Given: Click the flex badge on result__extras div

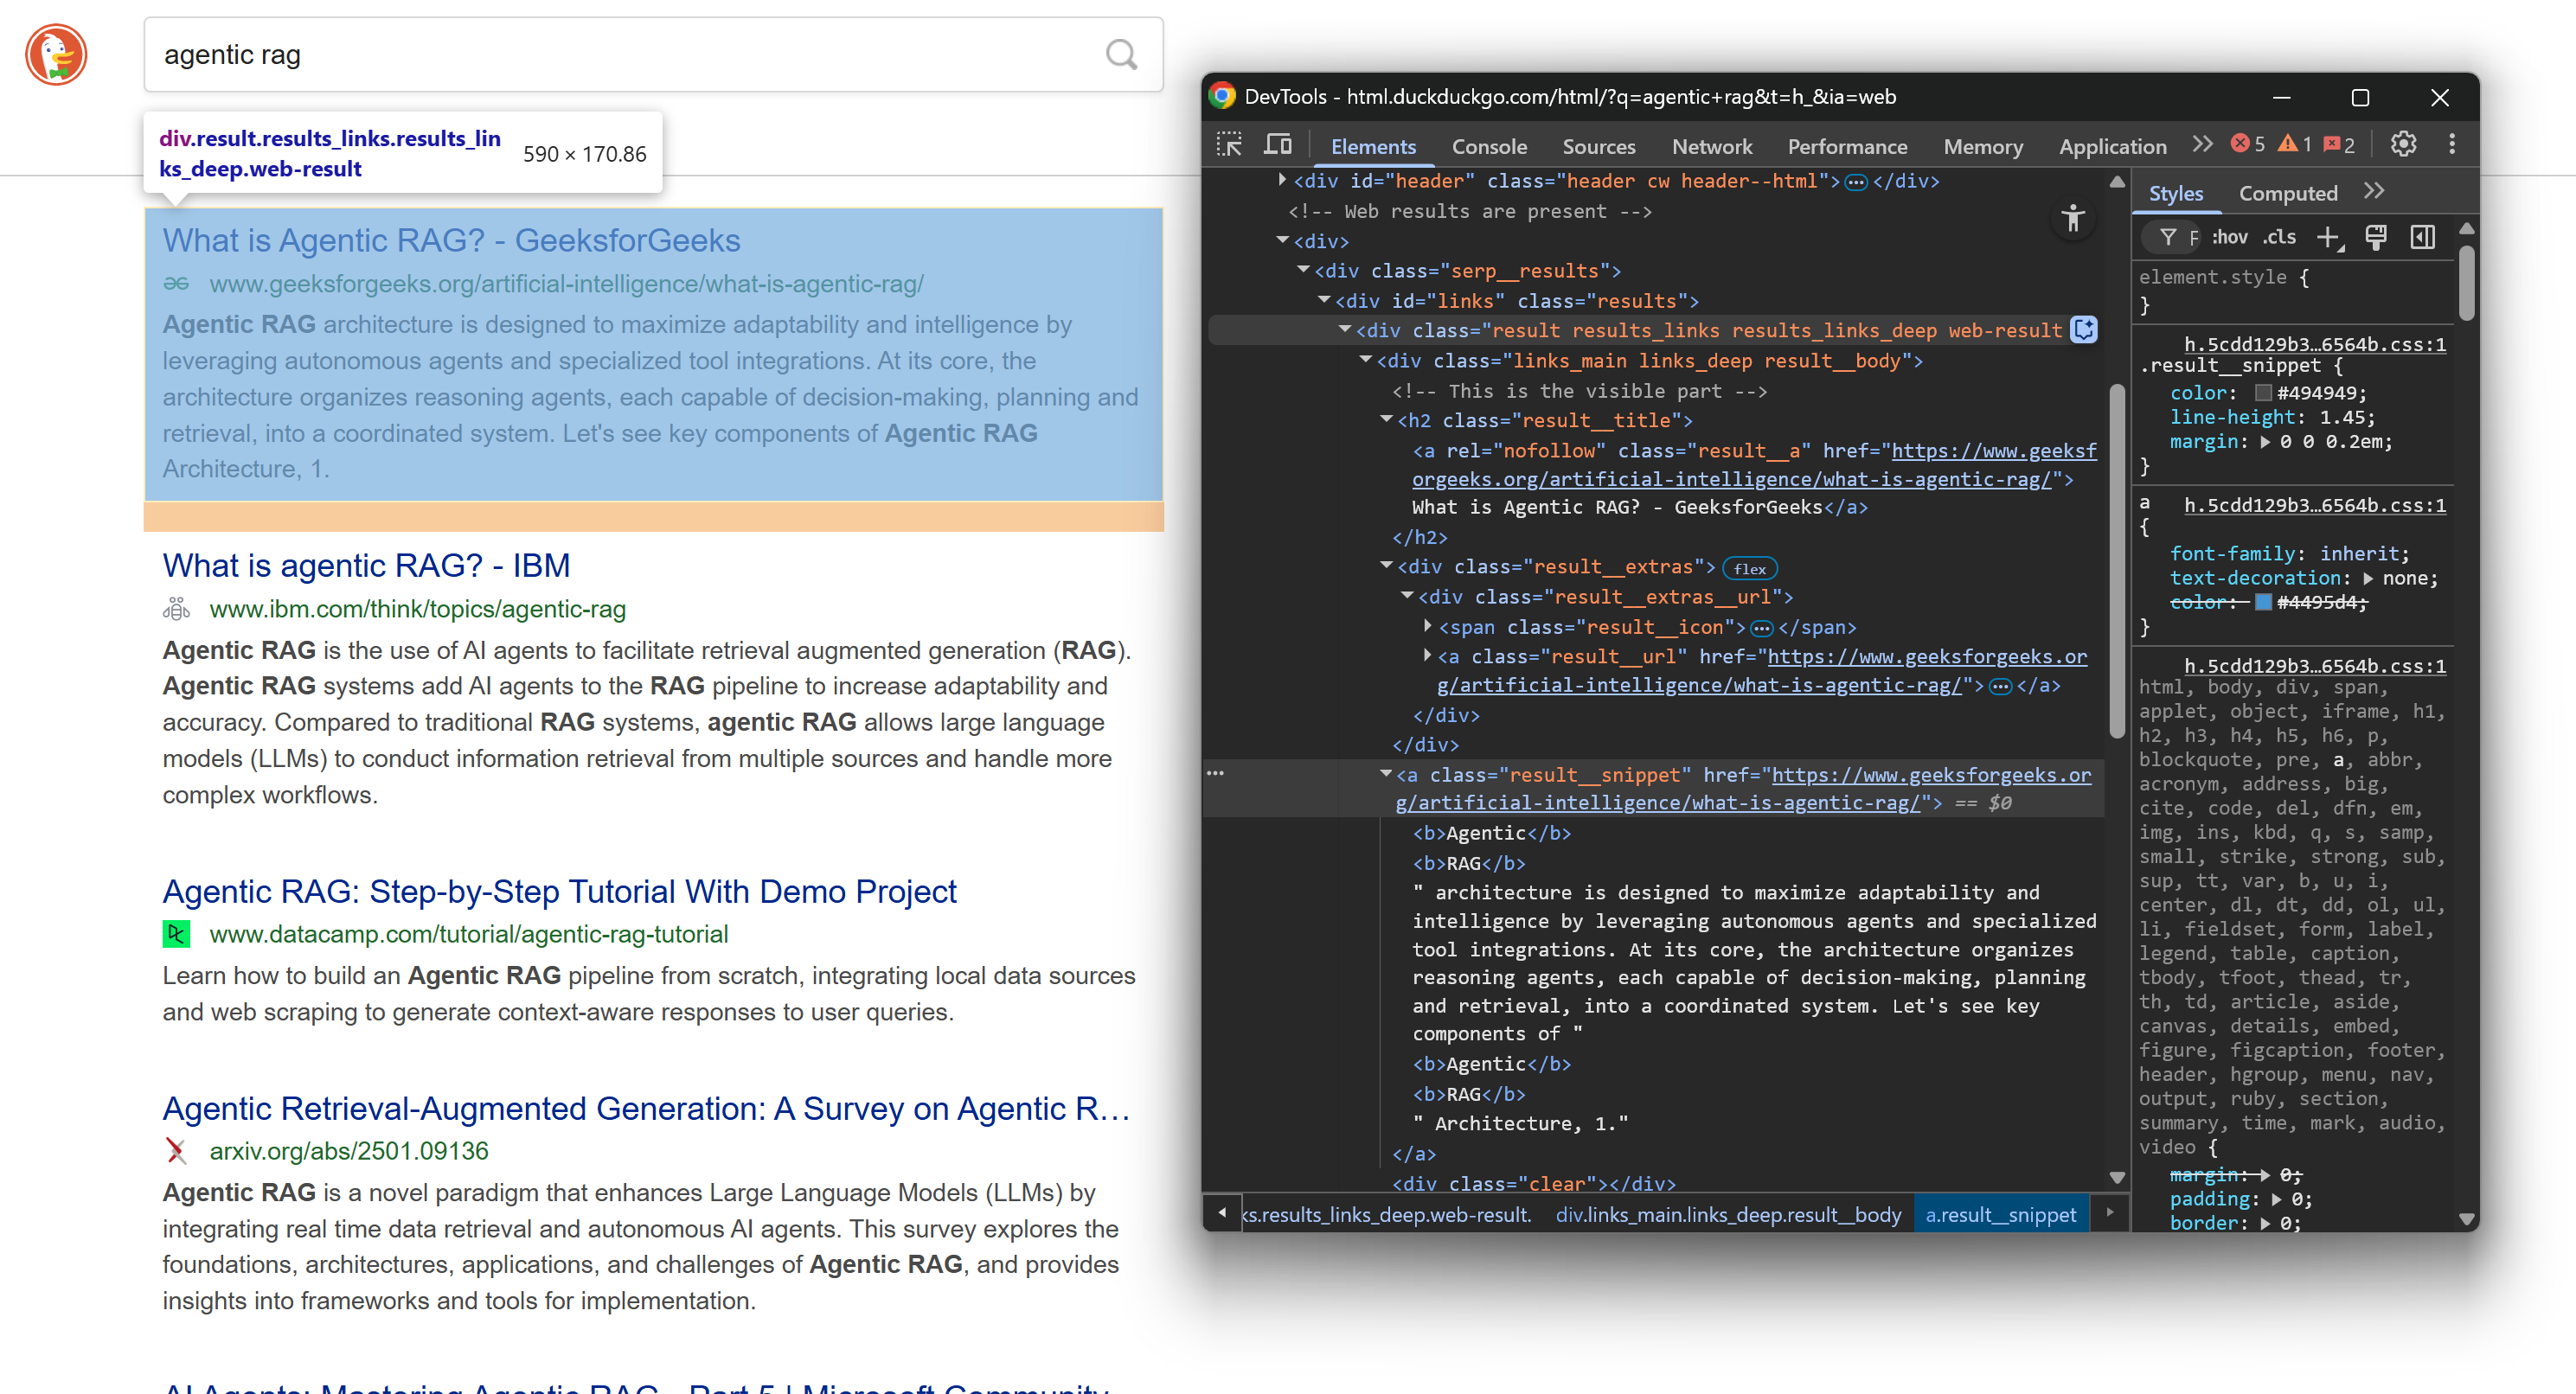Looking at the screenshot, I should (1750, 567).
